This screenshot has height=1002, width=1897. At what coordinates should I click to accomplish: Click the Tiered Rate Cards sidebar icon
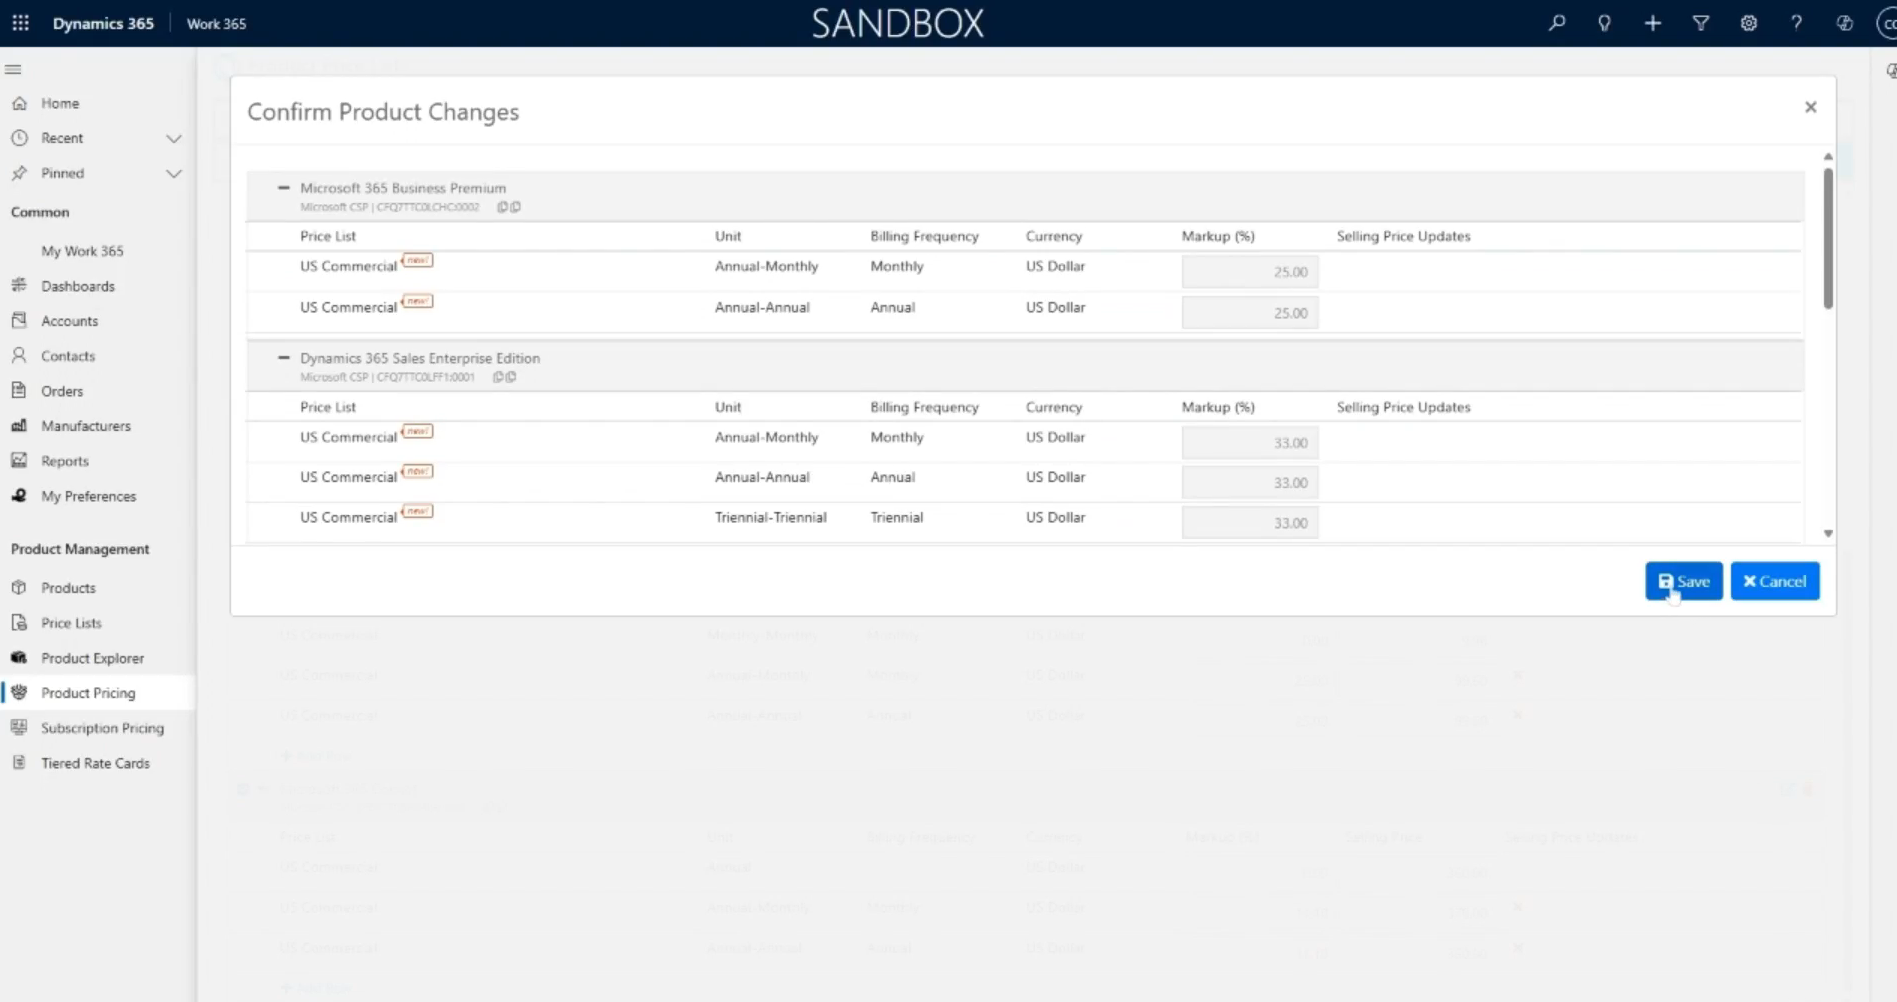click(19, 763)
